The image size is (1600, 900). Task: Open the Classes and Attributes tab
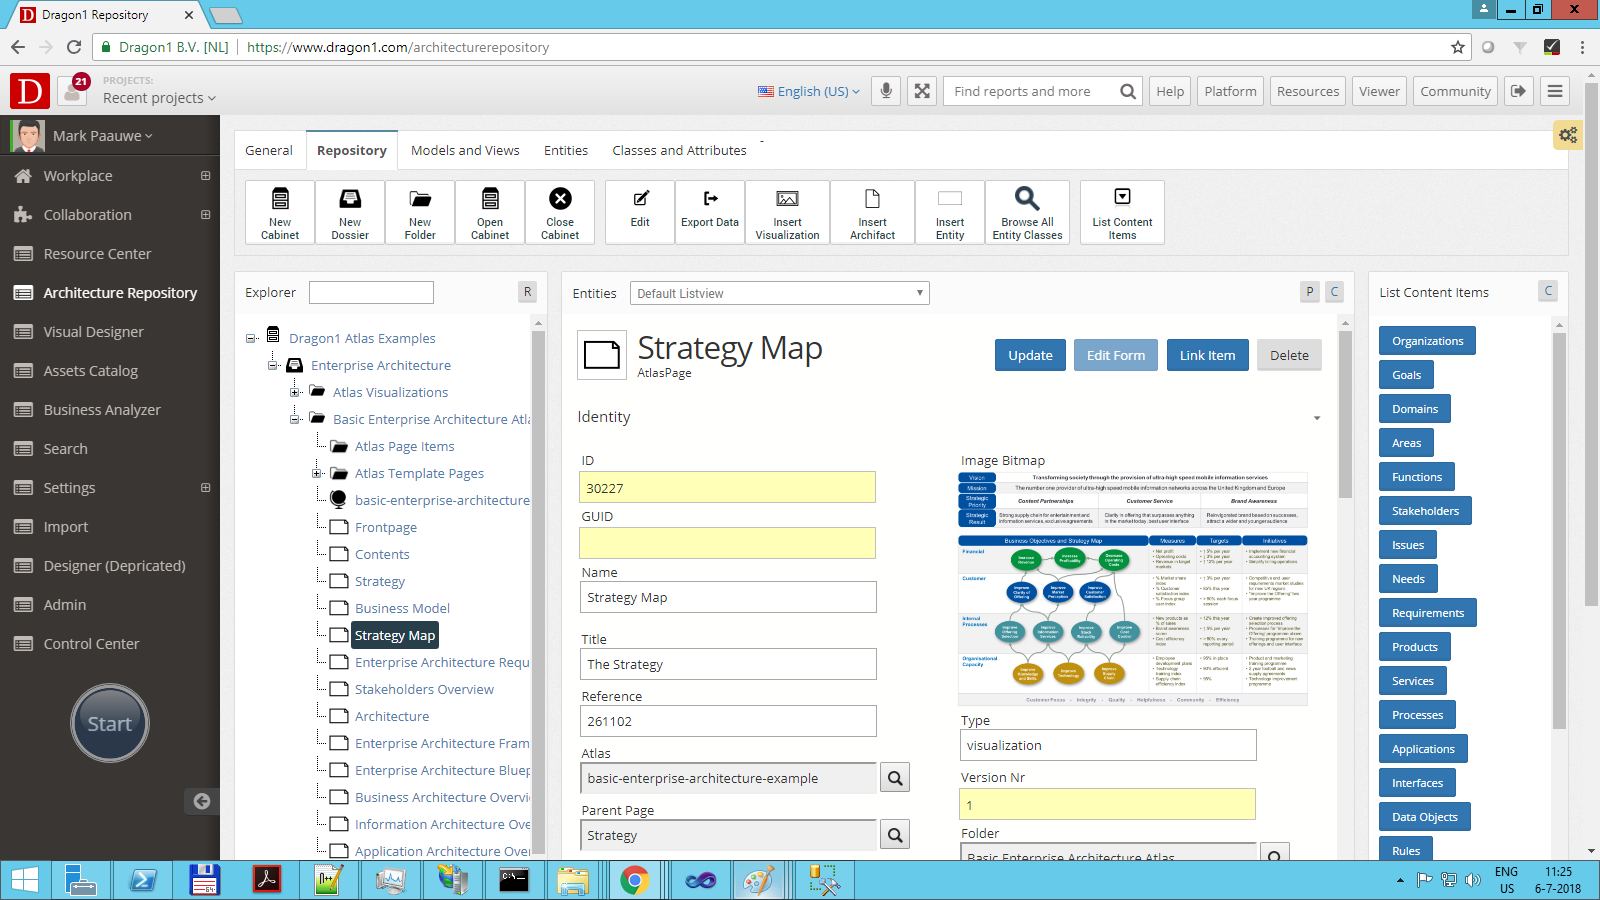[x=679, y=150]
